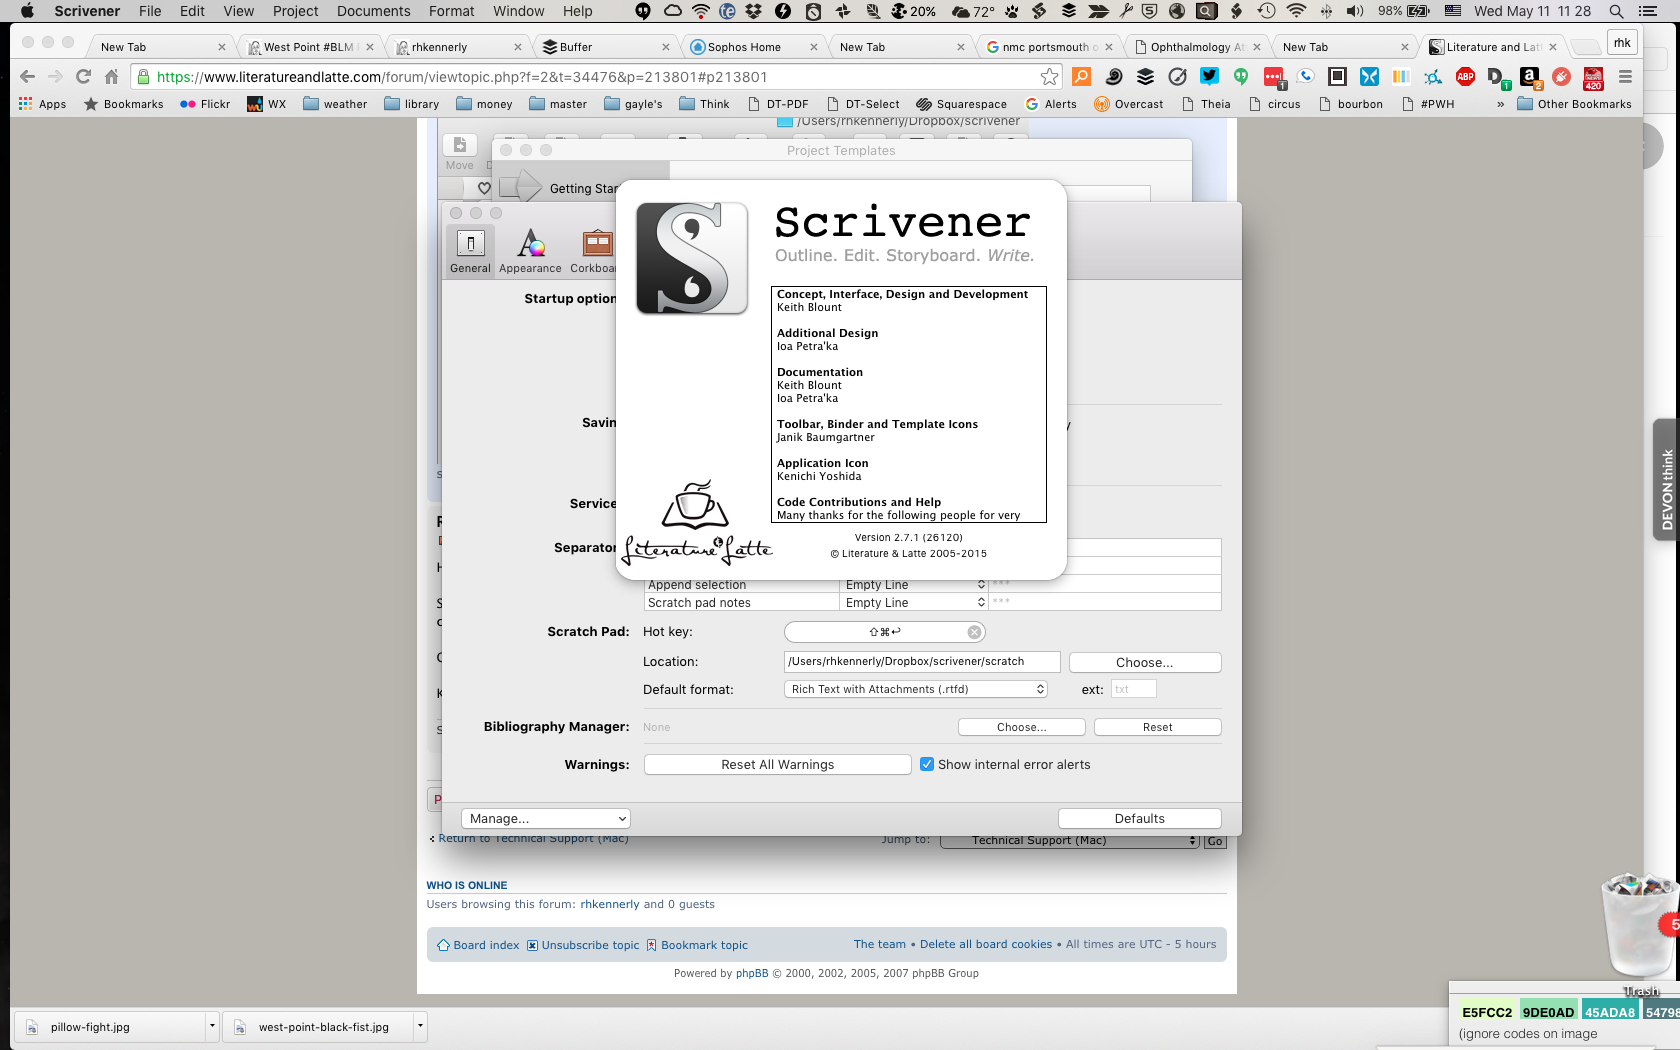
Task: Toggle Show internal error alerts checkbox
Action: click(927, 764)
